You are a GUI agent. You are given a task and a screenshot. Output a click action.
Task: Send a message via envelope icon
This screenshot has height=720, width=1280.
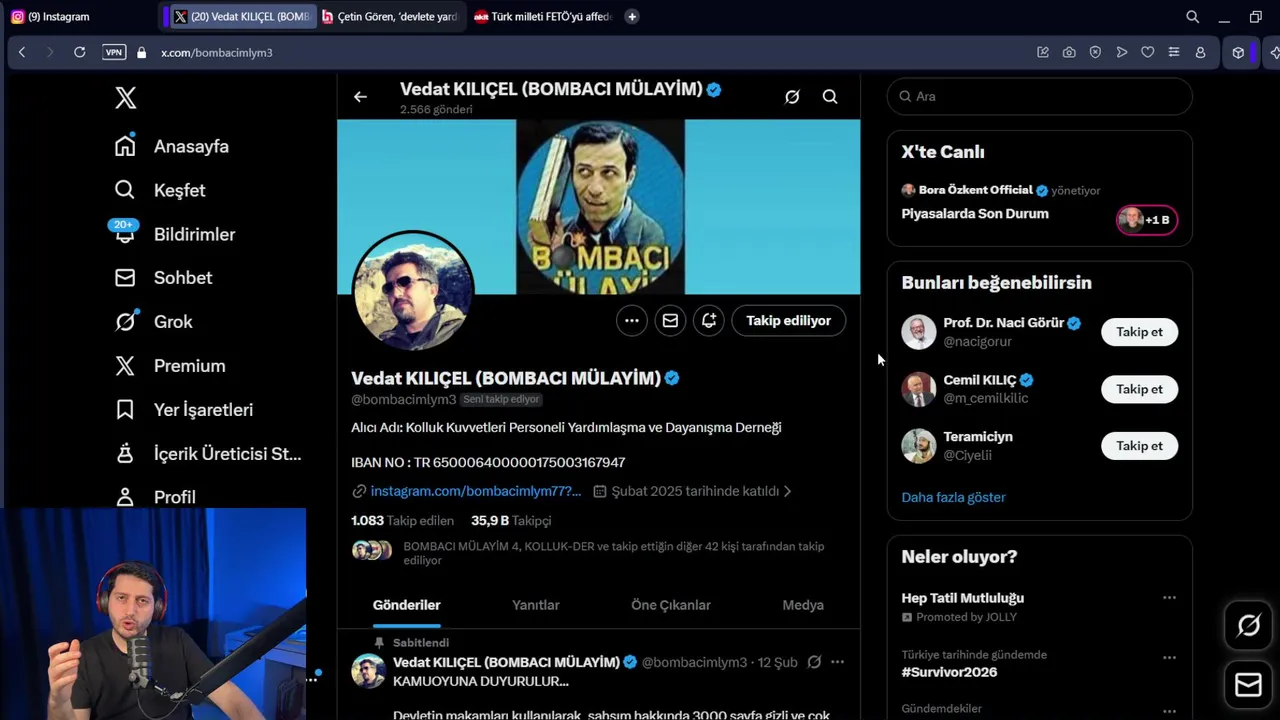pos(670,321)
